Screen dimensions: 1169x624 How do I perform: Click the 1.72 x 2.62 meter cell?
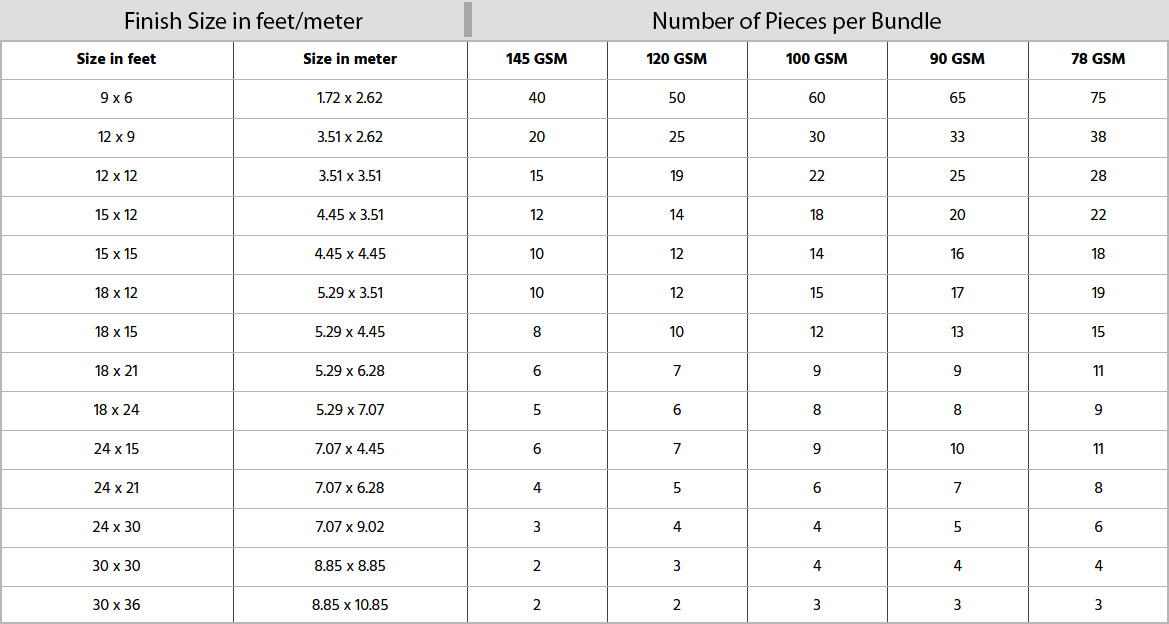[350, 98]
